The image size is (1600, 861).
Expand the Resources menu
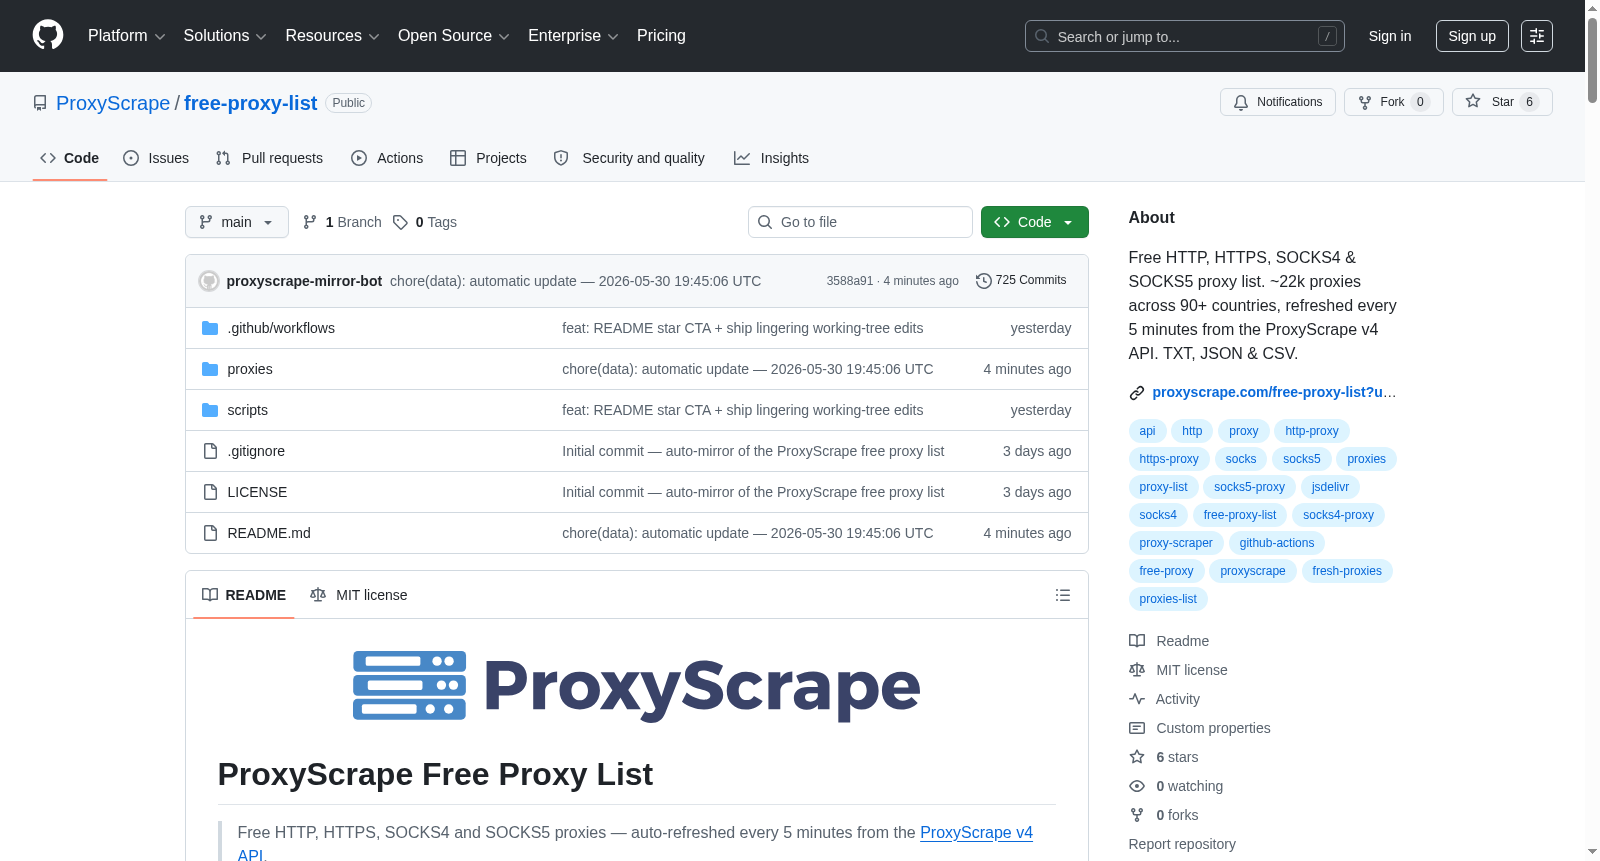(x=332, y=36)
